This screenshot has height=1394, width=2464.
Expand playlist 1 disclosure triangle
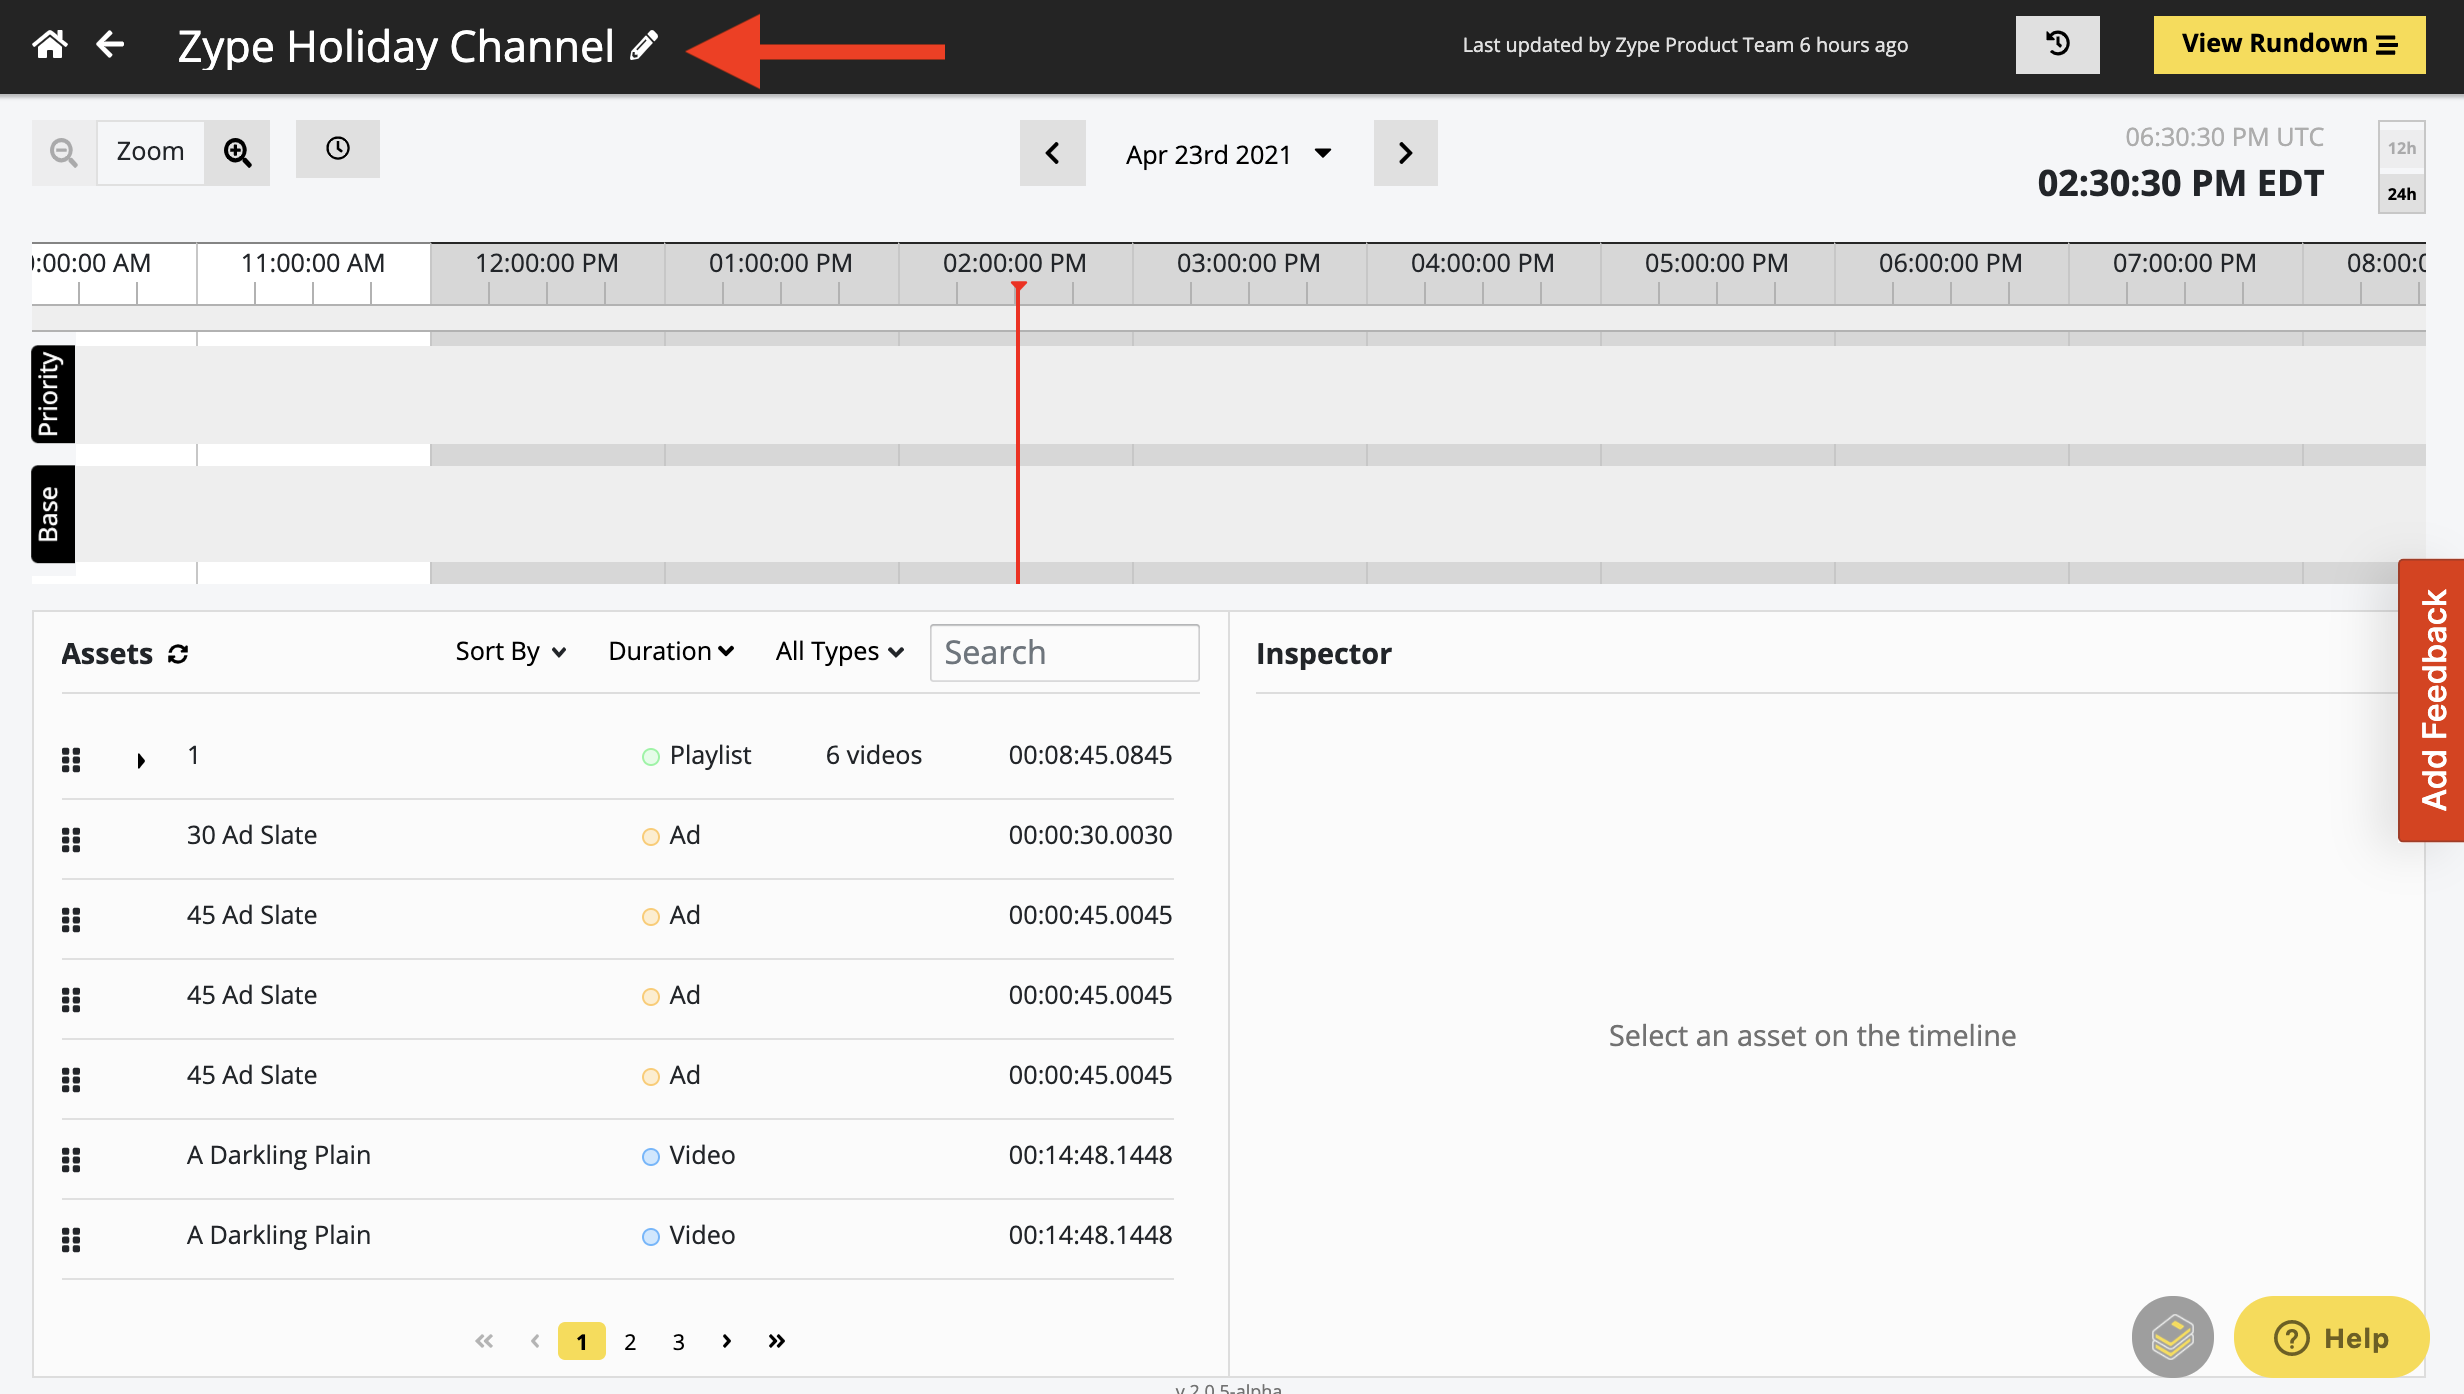[141, 761]
